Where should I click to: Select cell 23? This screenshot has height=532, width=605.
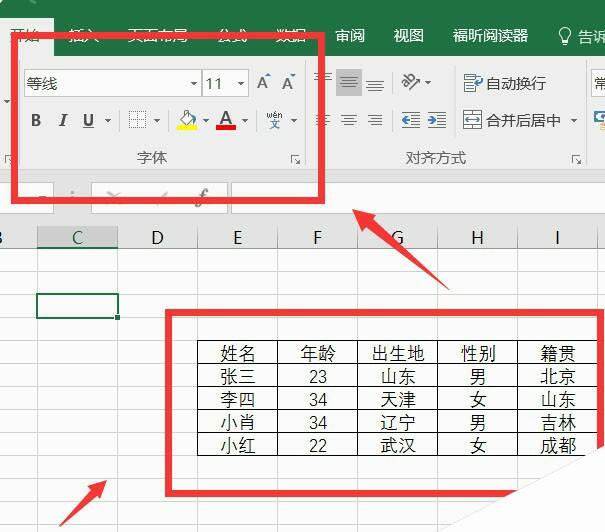[318, 375]
